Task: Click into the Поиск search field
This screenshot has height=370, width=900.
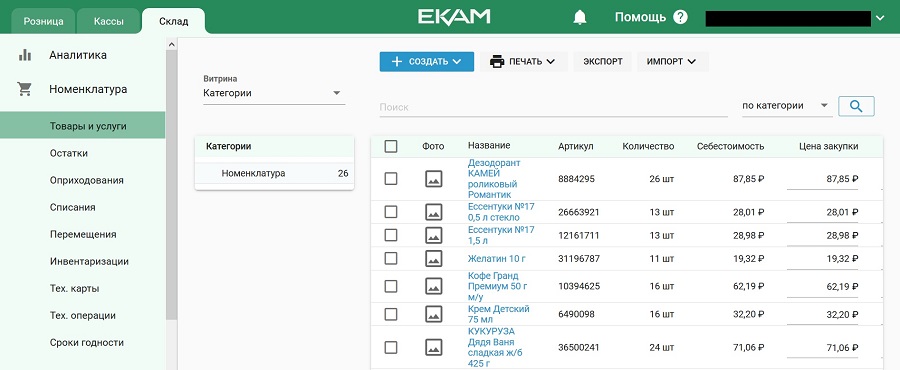Action: click(x=553, y=107)
